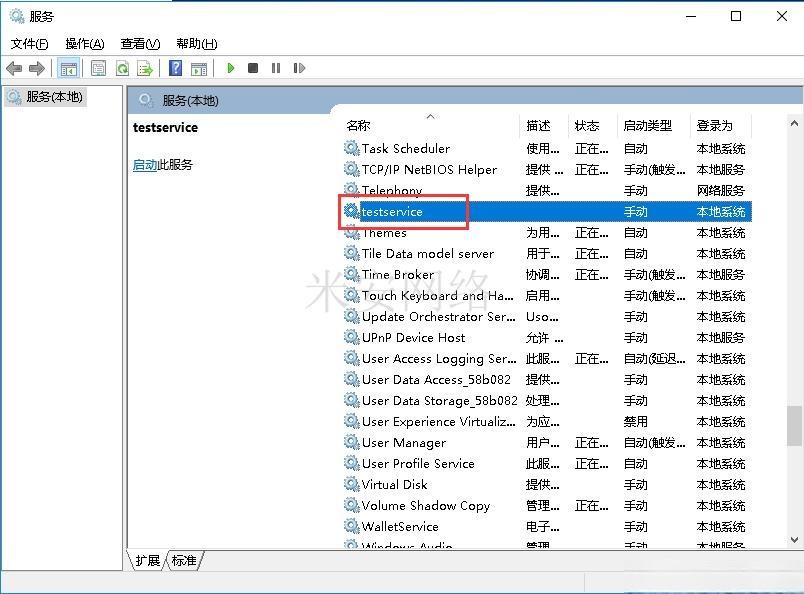Start the service with green play icon
This screenshot has width=804, height=594.
tap(231, 68)
